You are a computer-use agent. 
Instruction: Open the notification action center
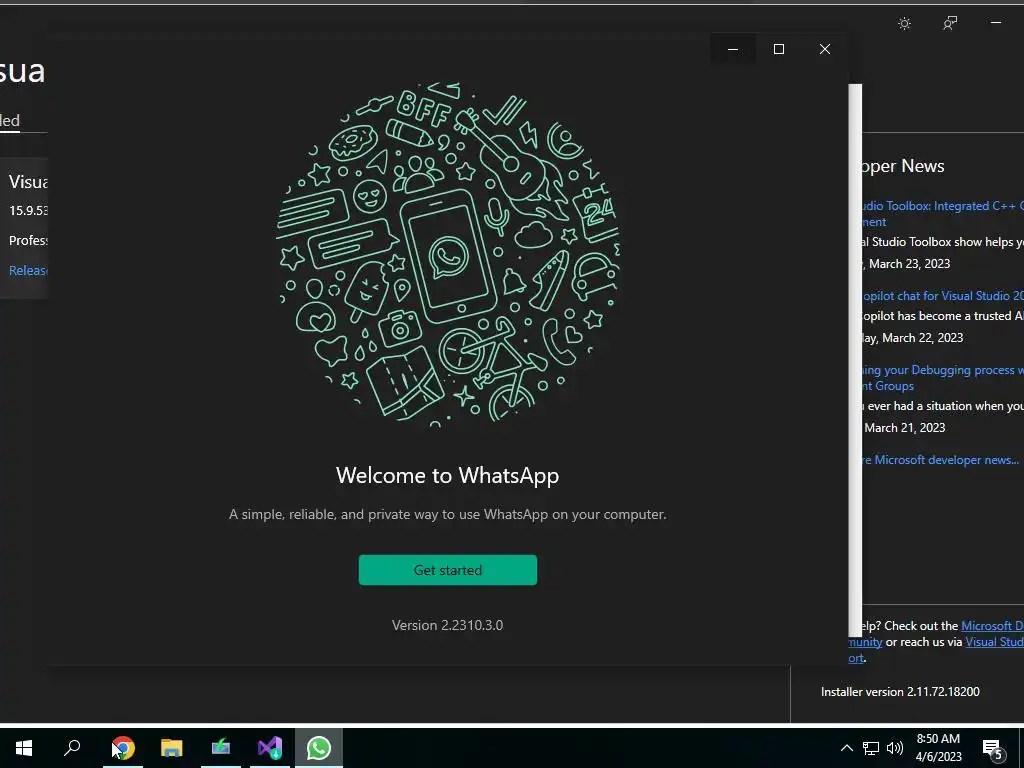993,749
